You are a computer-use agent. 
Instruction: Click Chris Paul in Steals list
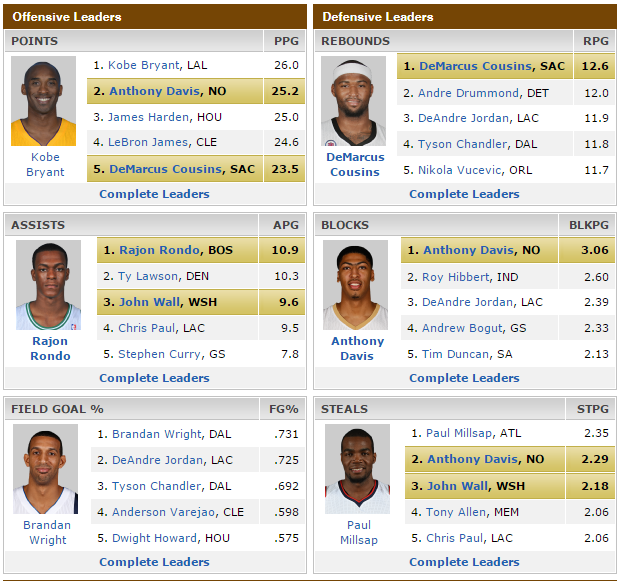[x=455, y=538]
